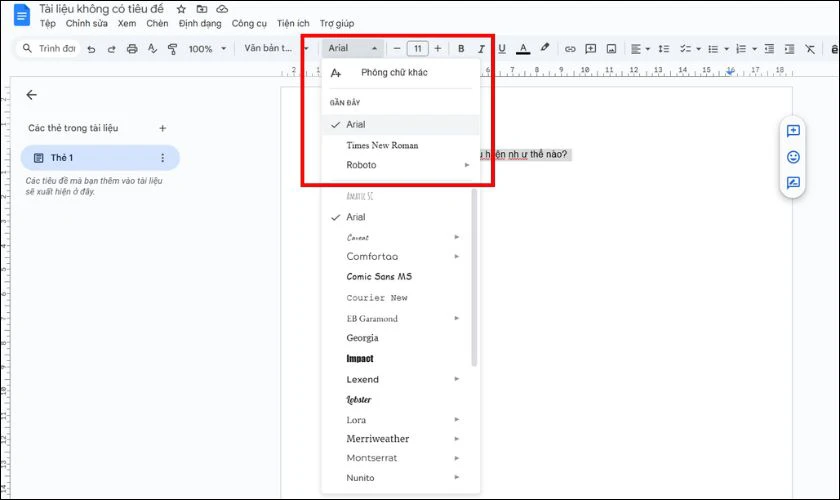Check cloud save status icon

click(x=222, y=9)
